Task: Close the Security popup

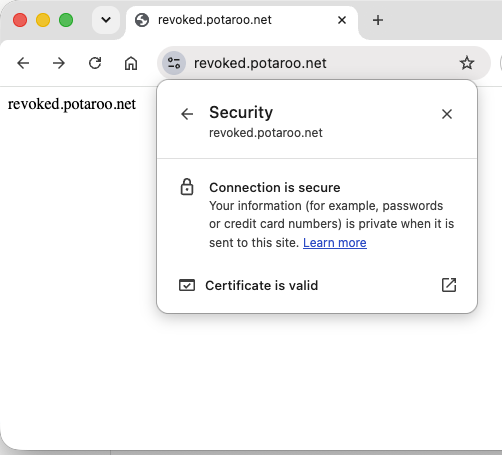Action: pos(447,114)
